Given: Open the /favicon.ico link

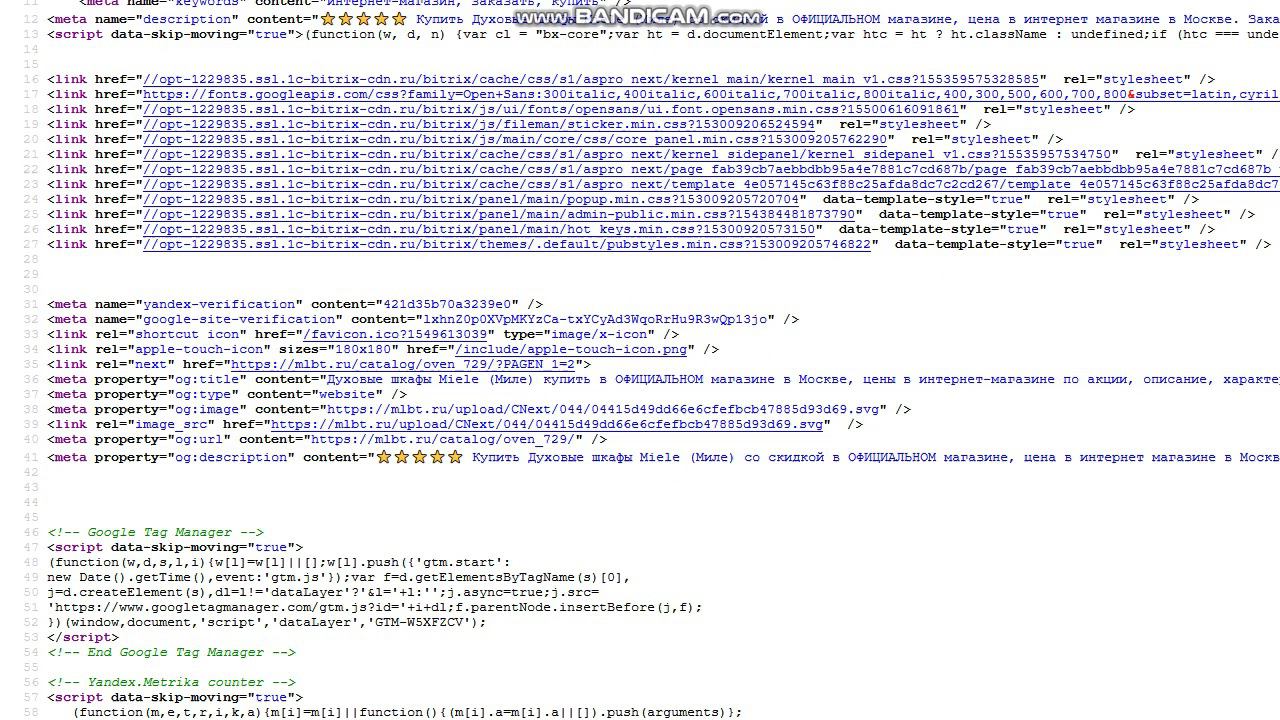Looking at the screenshot, I should coord(396,334).
